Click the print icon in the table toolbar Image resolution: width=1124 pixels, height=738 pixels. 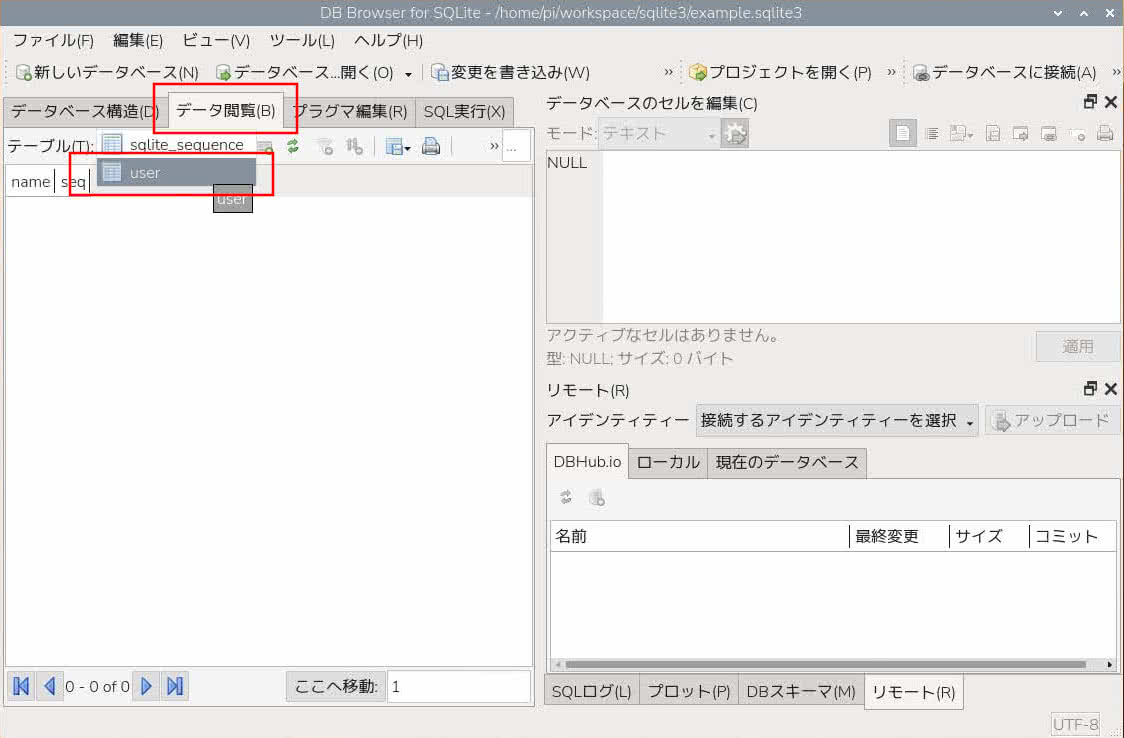click(431, 147)
